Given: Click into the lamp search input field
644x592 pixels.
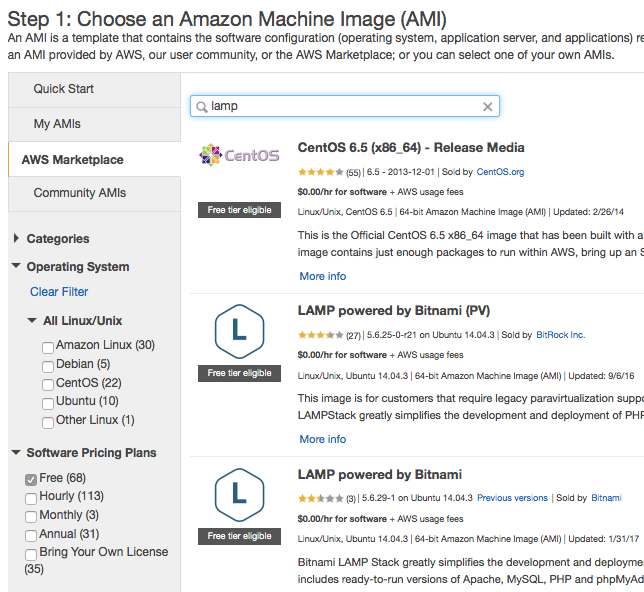Looking at the screenshot, I should pos(340,106).
